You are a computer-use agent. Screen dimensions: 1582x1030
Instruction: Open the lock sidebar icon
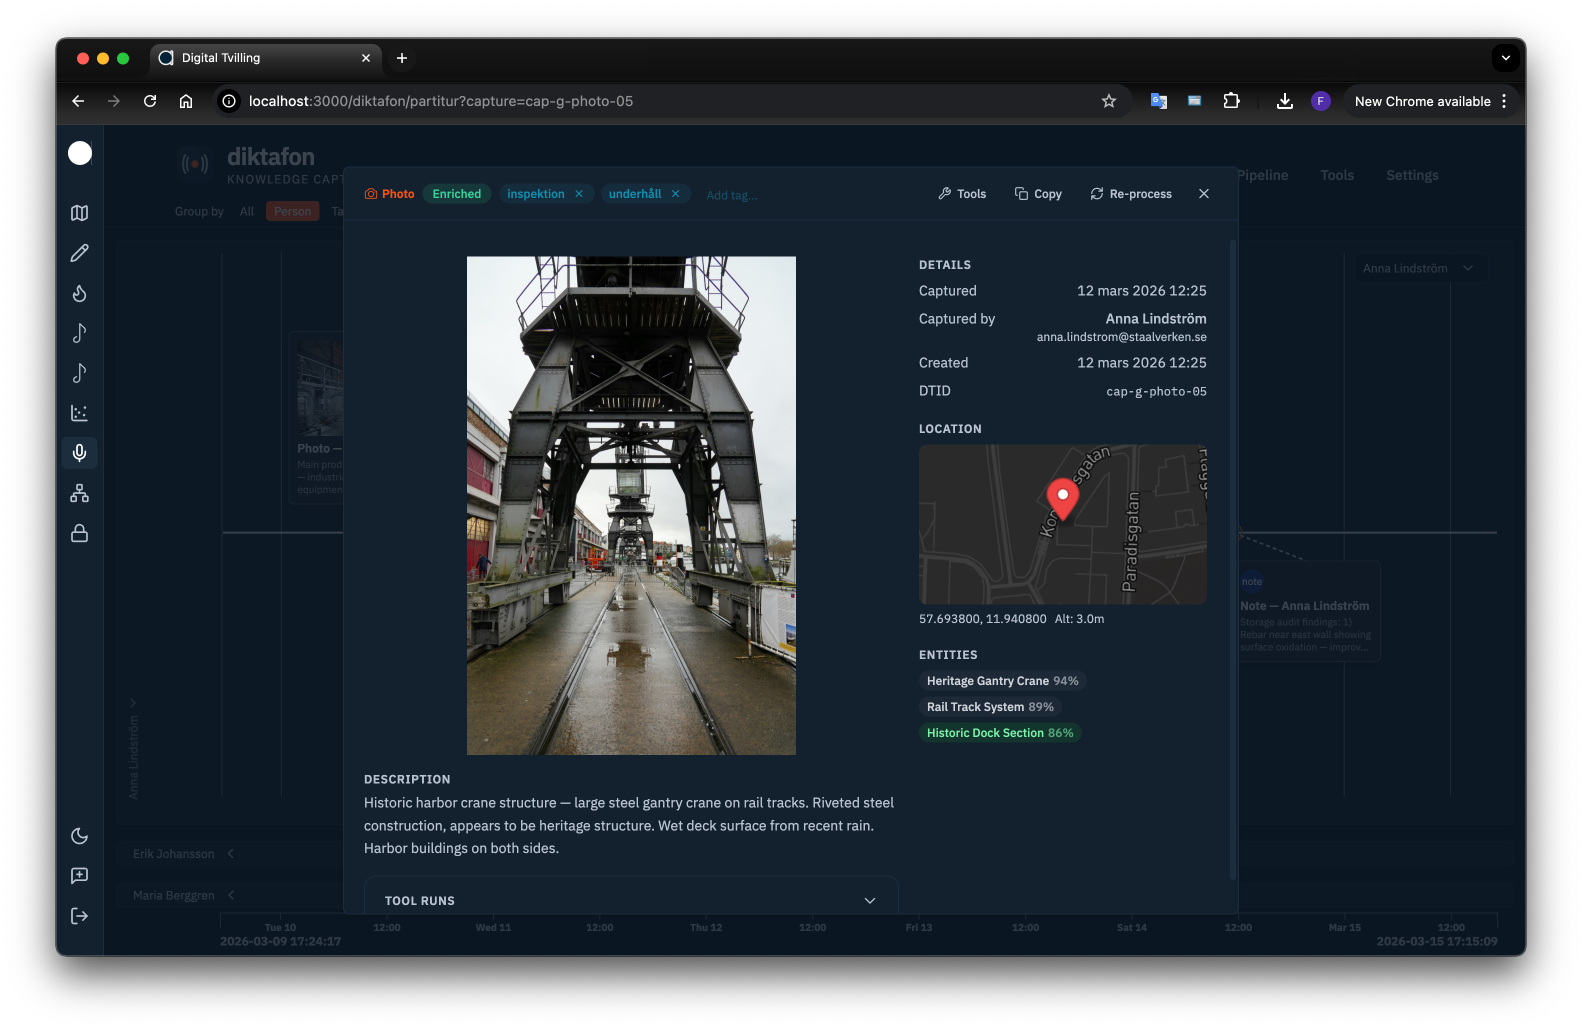coord(80,533)
